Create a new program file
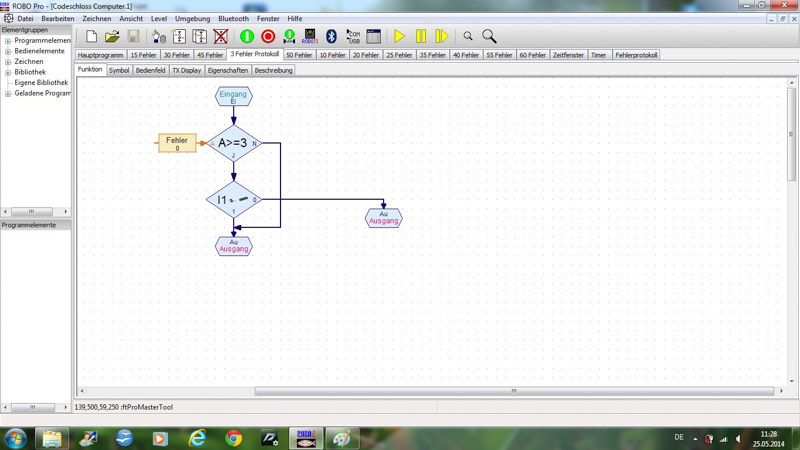This screenshot has height=450, width=800. pyautogui.click(x=91, y=36)
